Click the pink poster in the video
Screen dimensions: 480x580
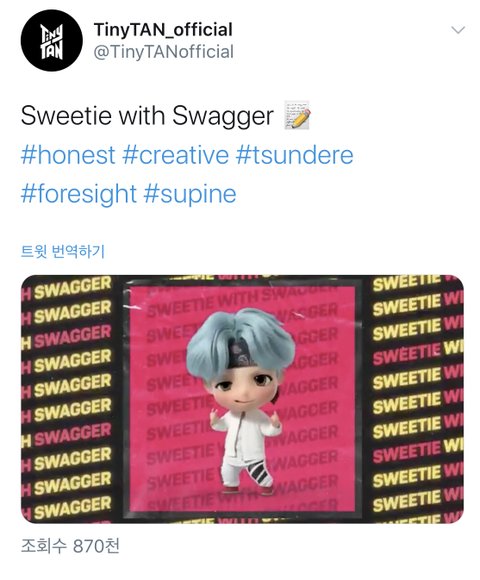(242, 399)
